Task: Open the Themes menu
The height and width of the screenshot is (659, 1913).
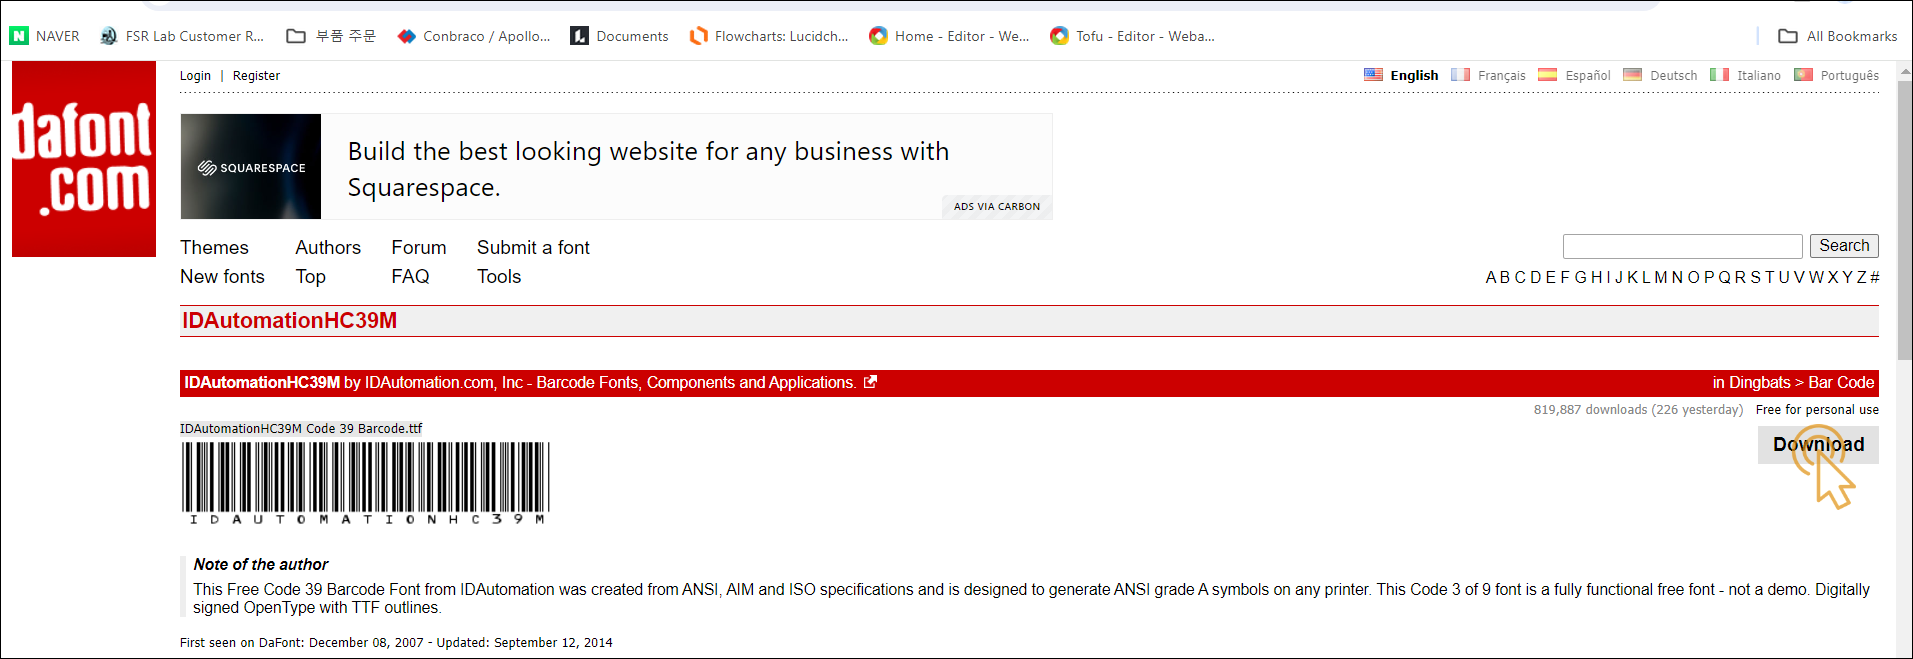Action: click(214, 247)
